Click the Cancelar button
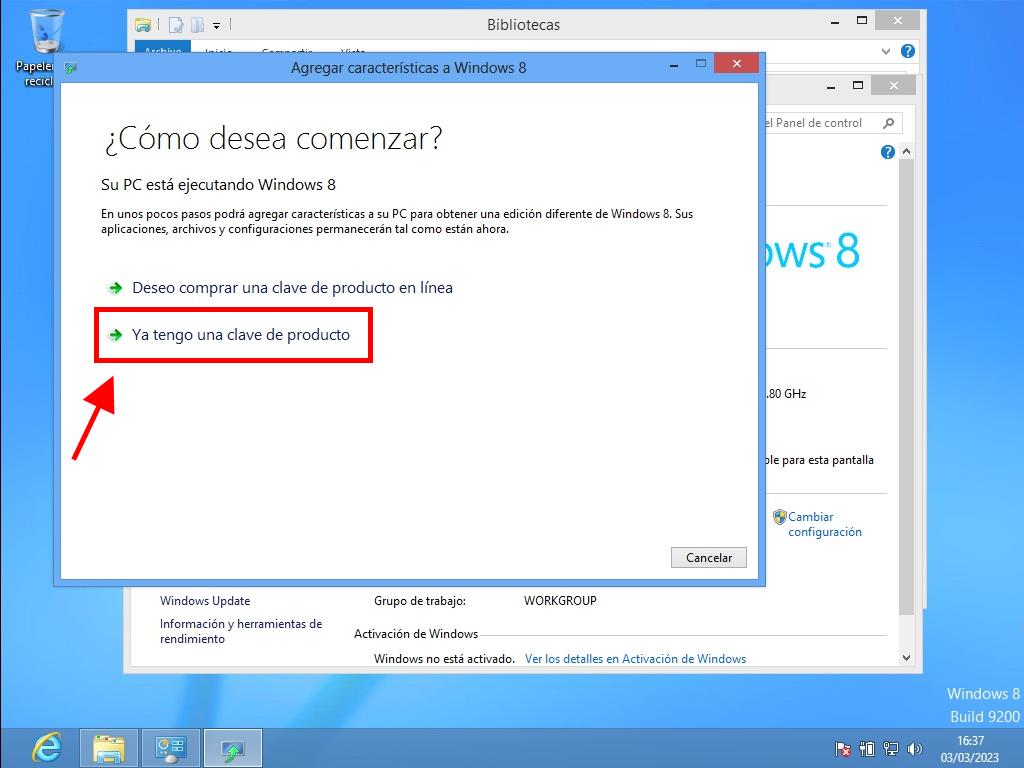Image resolution: width=1024 pixels, height=768 pixels. click(709, 558)
